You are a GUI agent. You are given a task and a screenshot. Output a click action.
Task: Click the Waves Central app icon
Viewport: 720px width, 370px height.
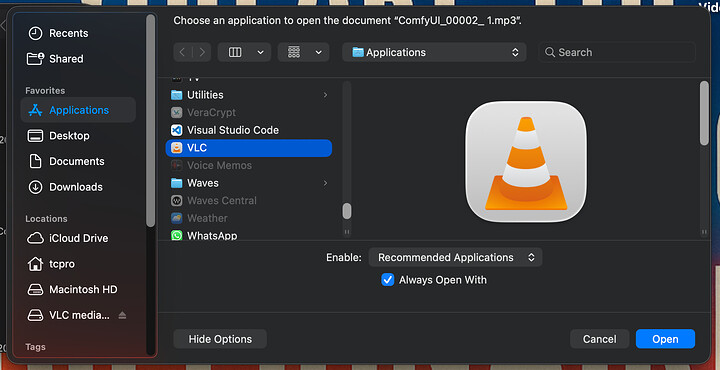click(176, 201)
